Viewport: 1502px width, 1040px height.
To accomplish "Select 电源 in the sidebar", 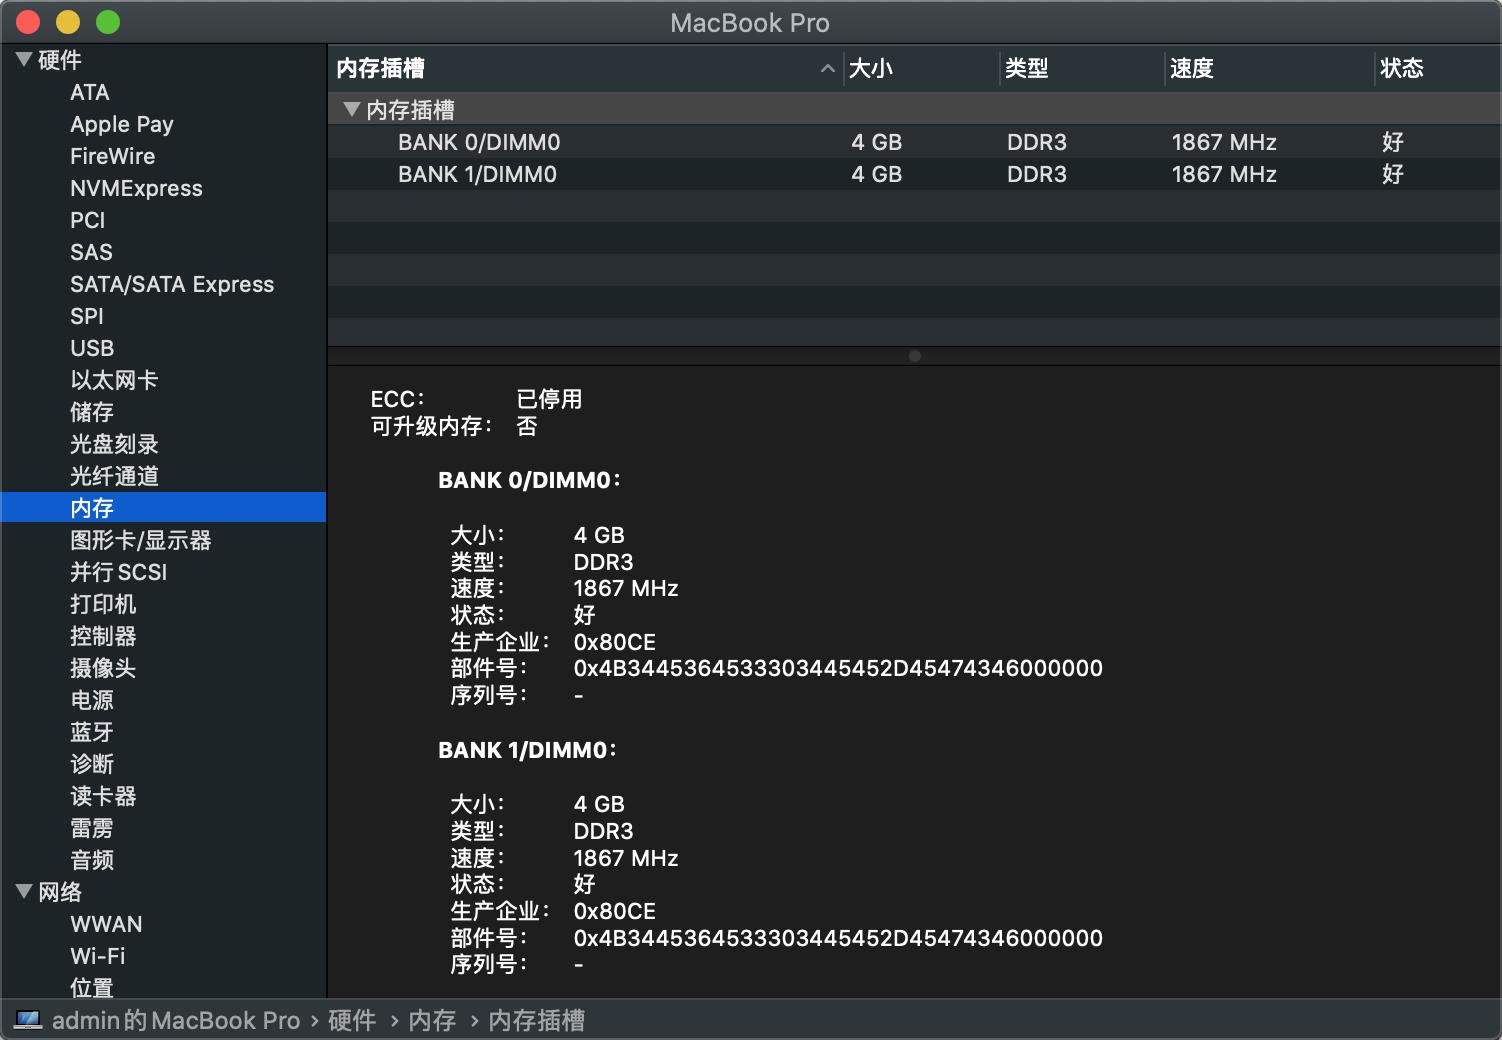I will (91, 699).
